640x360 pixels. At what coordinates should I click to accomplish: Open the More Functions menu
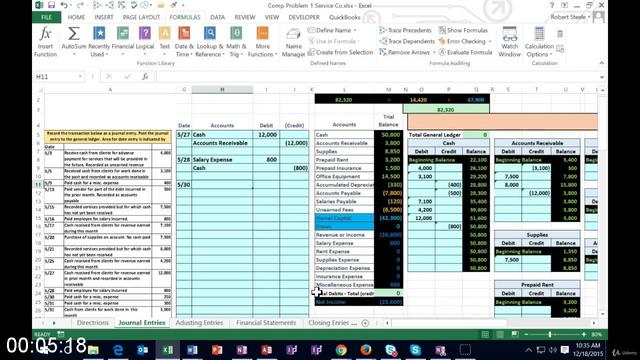click(262, 42)
